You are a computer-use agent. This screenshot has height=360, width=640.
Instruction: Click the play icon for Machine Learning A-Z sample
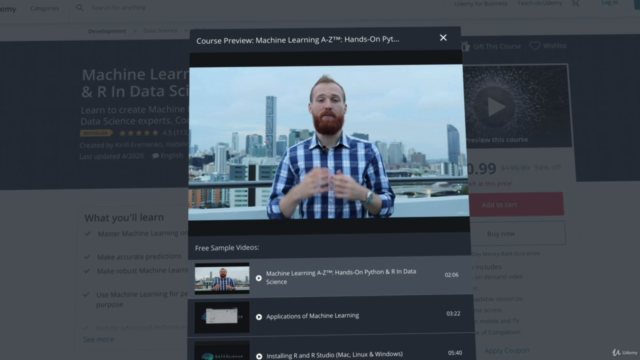[x=259, y=278]
